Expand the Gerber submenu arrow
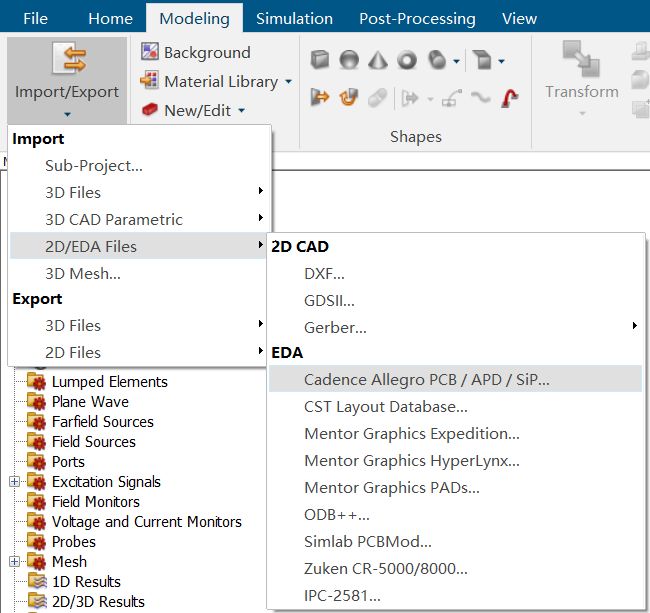This screenshot has width=650, height=613. (x=635, y=326)
